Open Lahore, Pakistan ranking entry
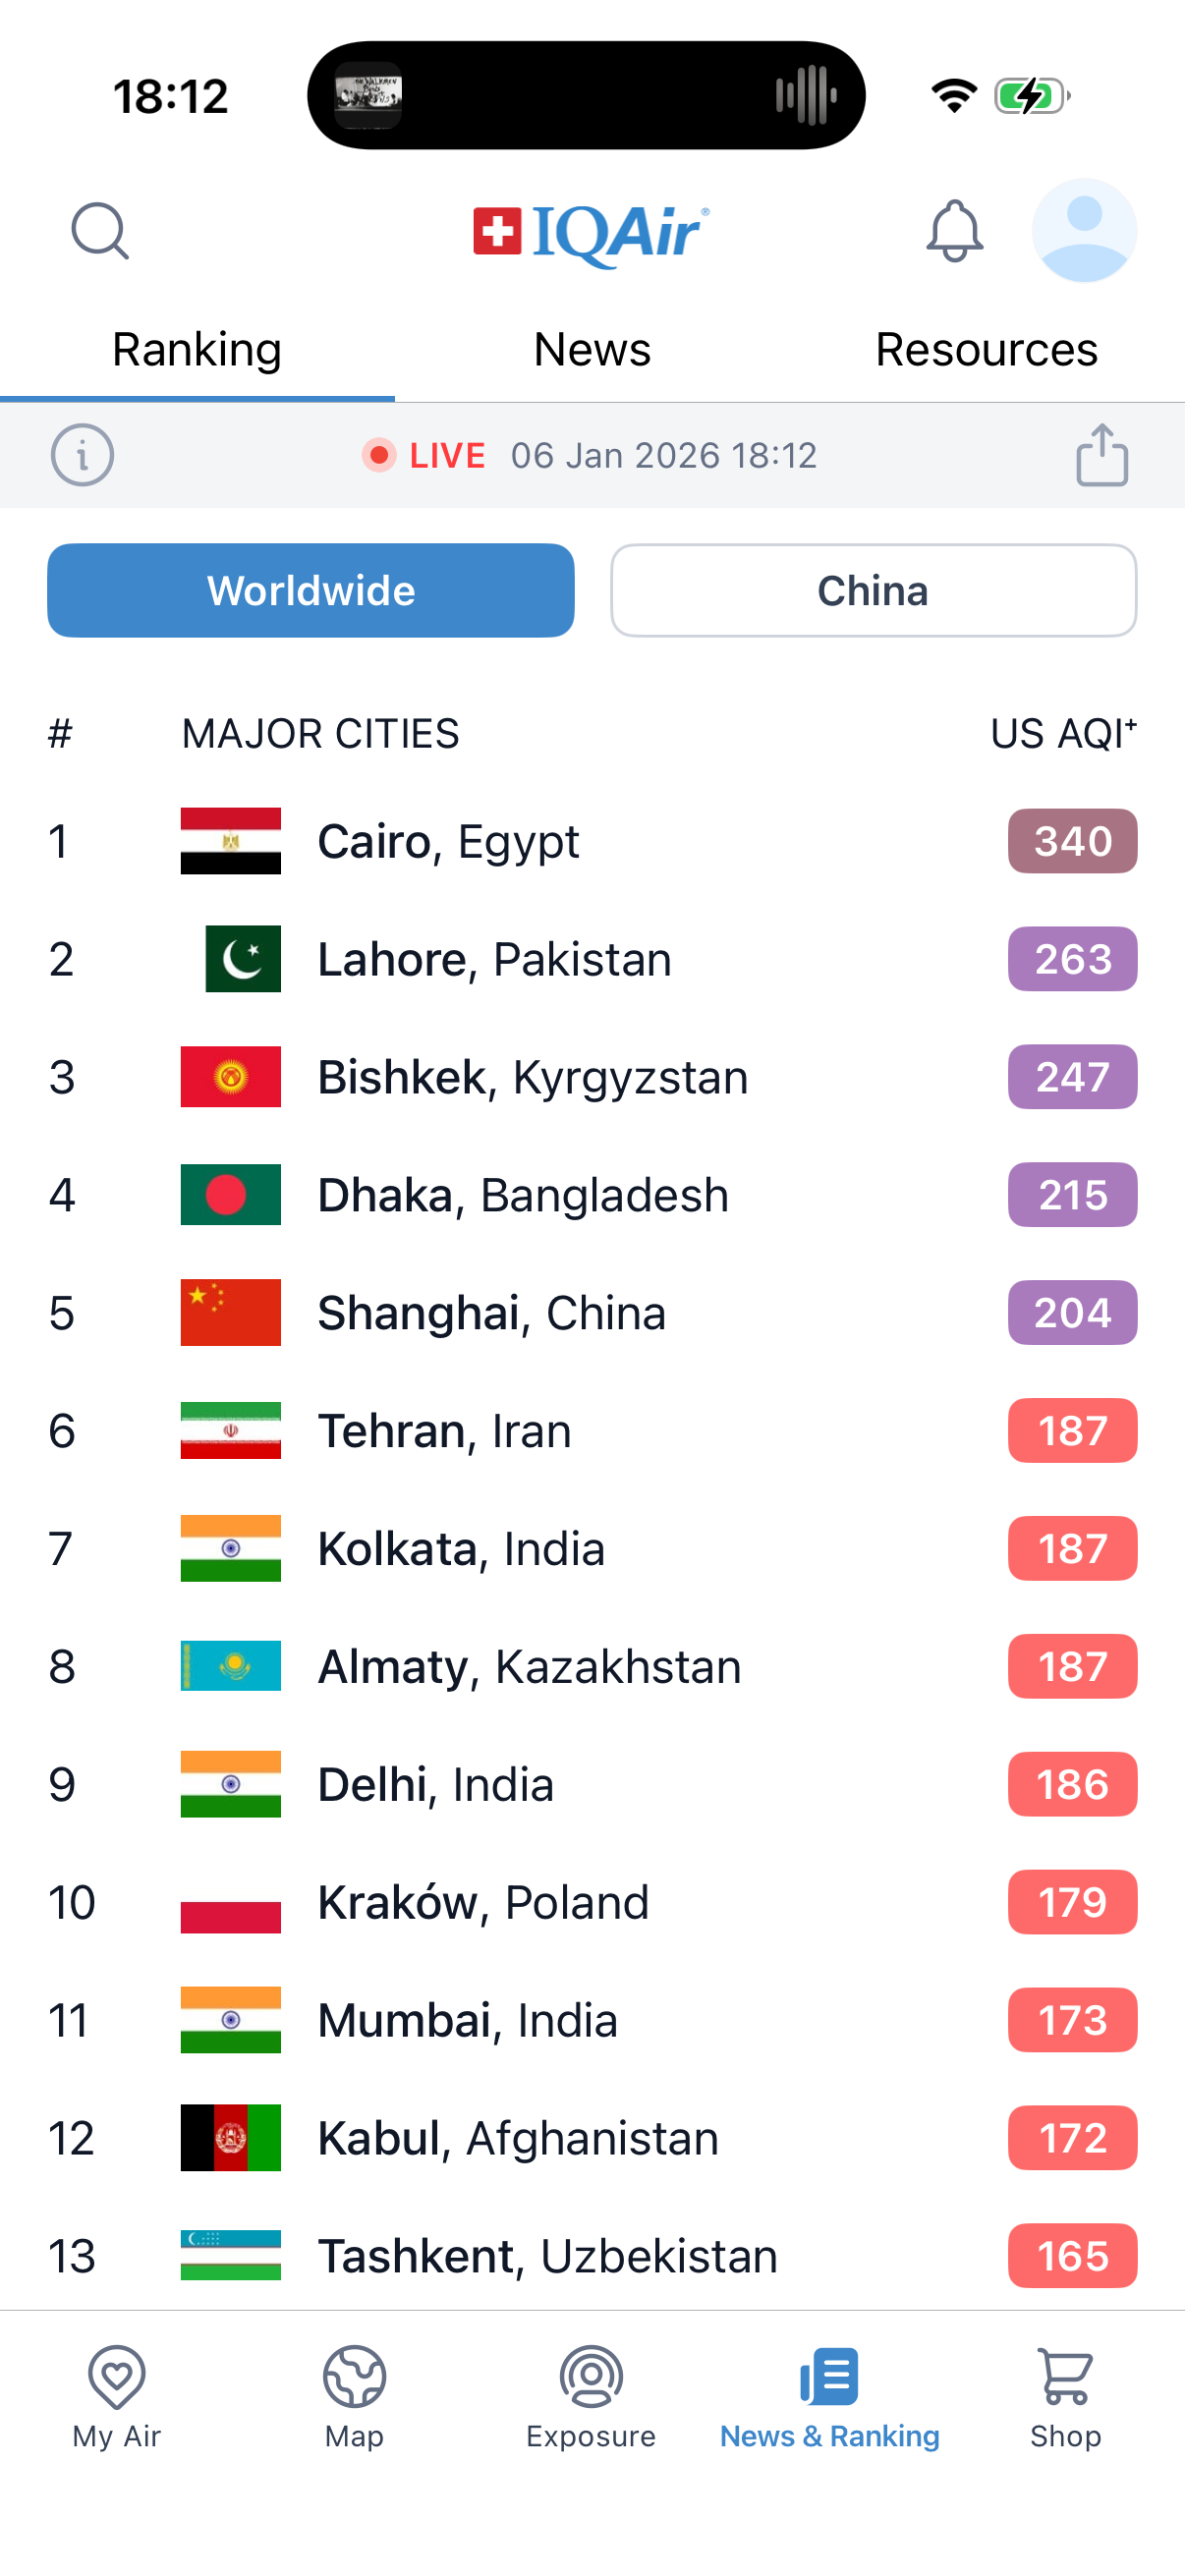Viewport: 1185px width, 2576px height. point(494,959)
